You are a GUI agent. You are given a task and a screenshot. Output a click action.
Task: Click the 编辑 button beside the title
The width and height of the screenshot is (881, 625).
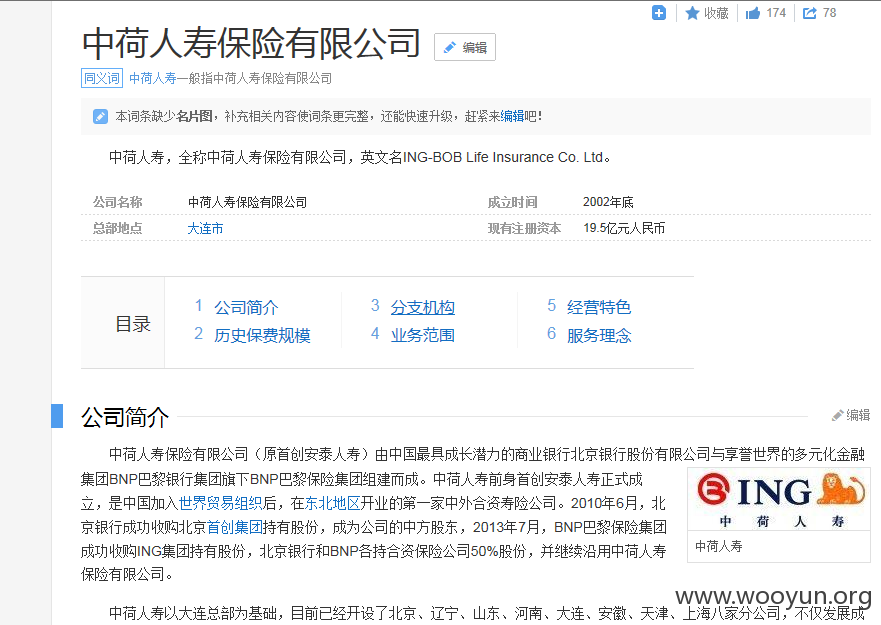pyautogui.click(x=465, y=47)
